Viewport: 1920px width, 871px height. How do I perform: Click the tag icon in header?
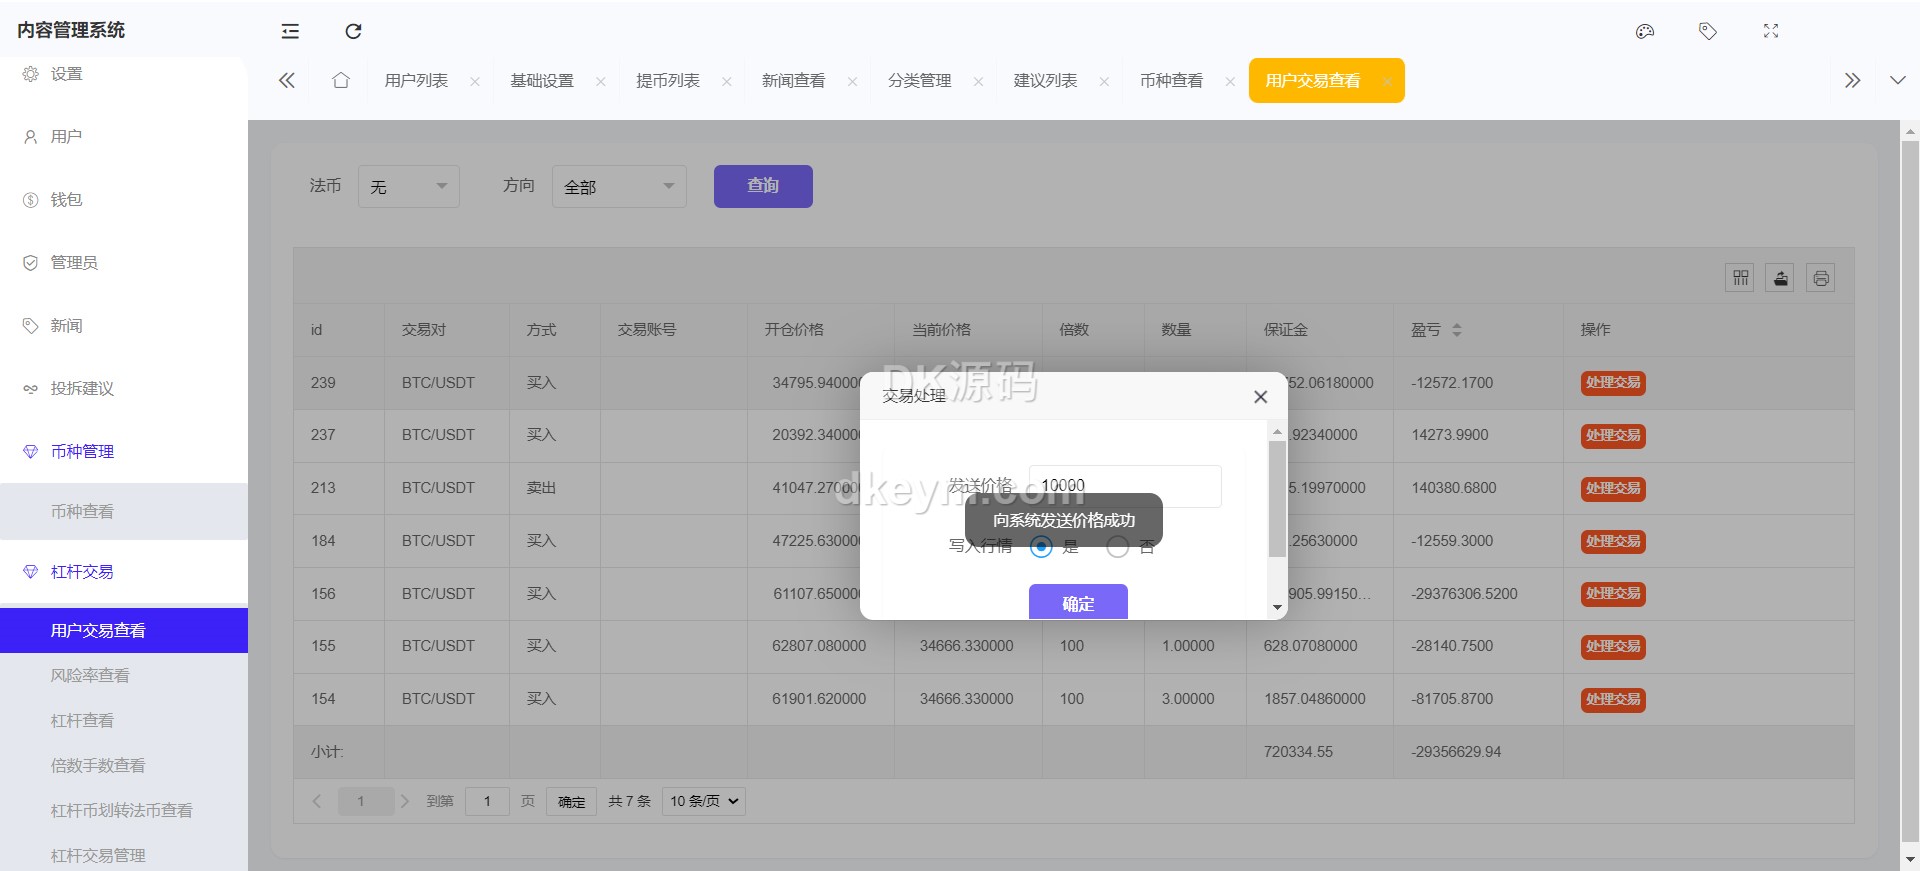click(1707, 31)
